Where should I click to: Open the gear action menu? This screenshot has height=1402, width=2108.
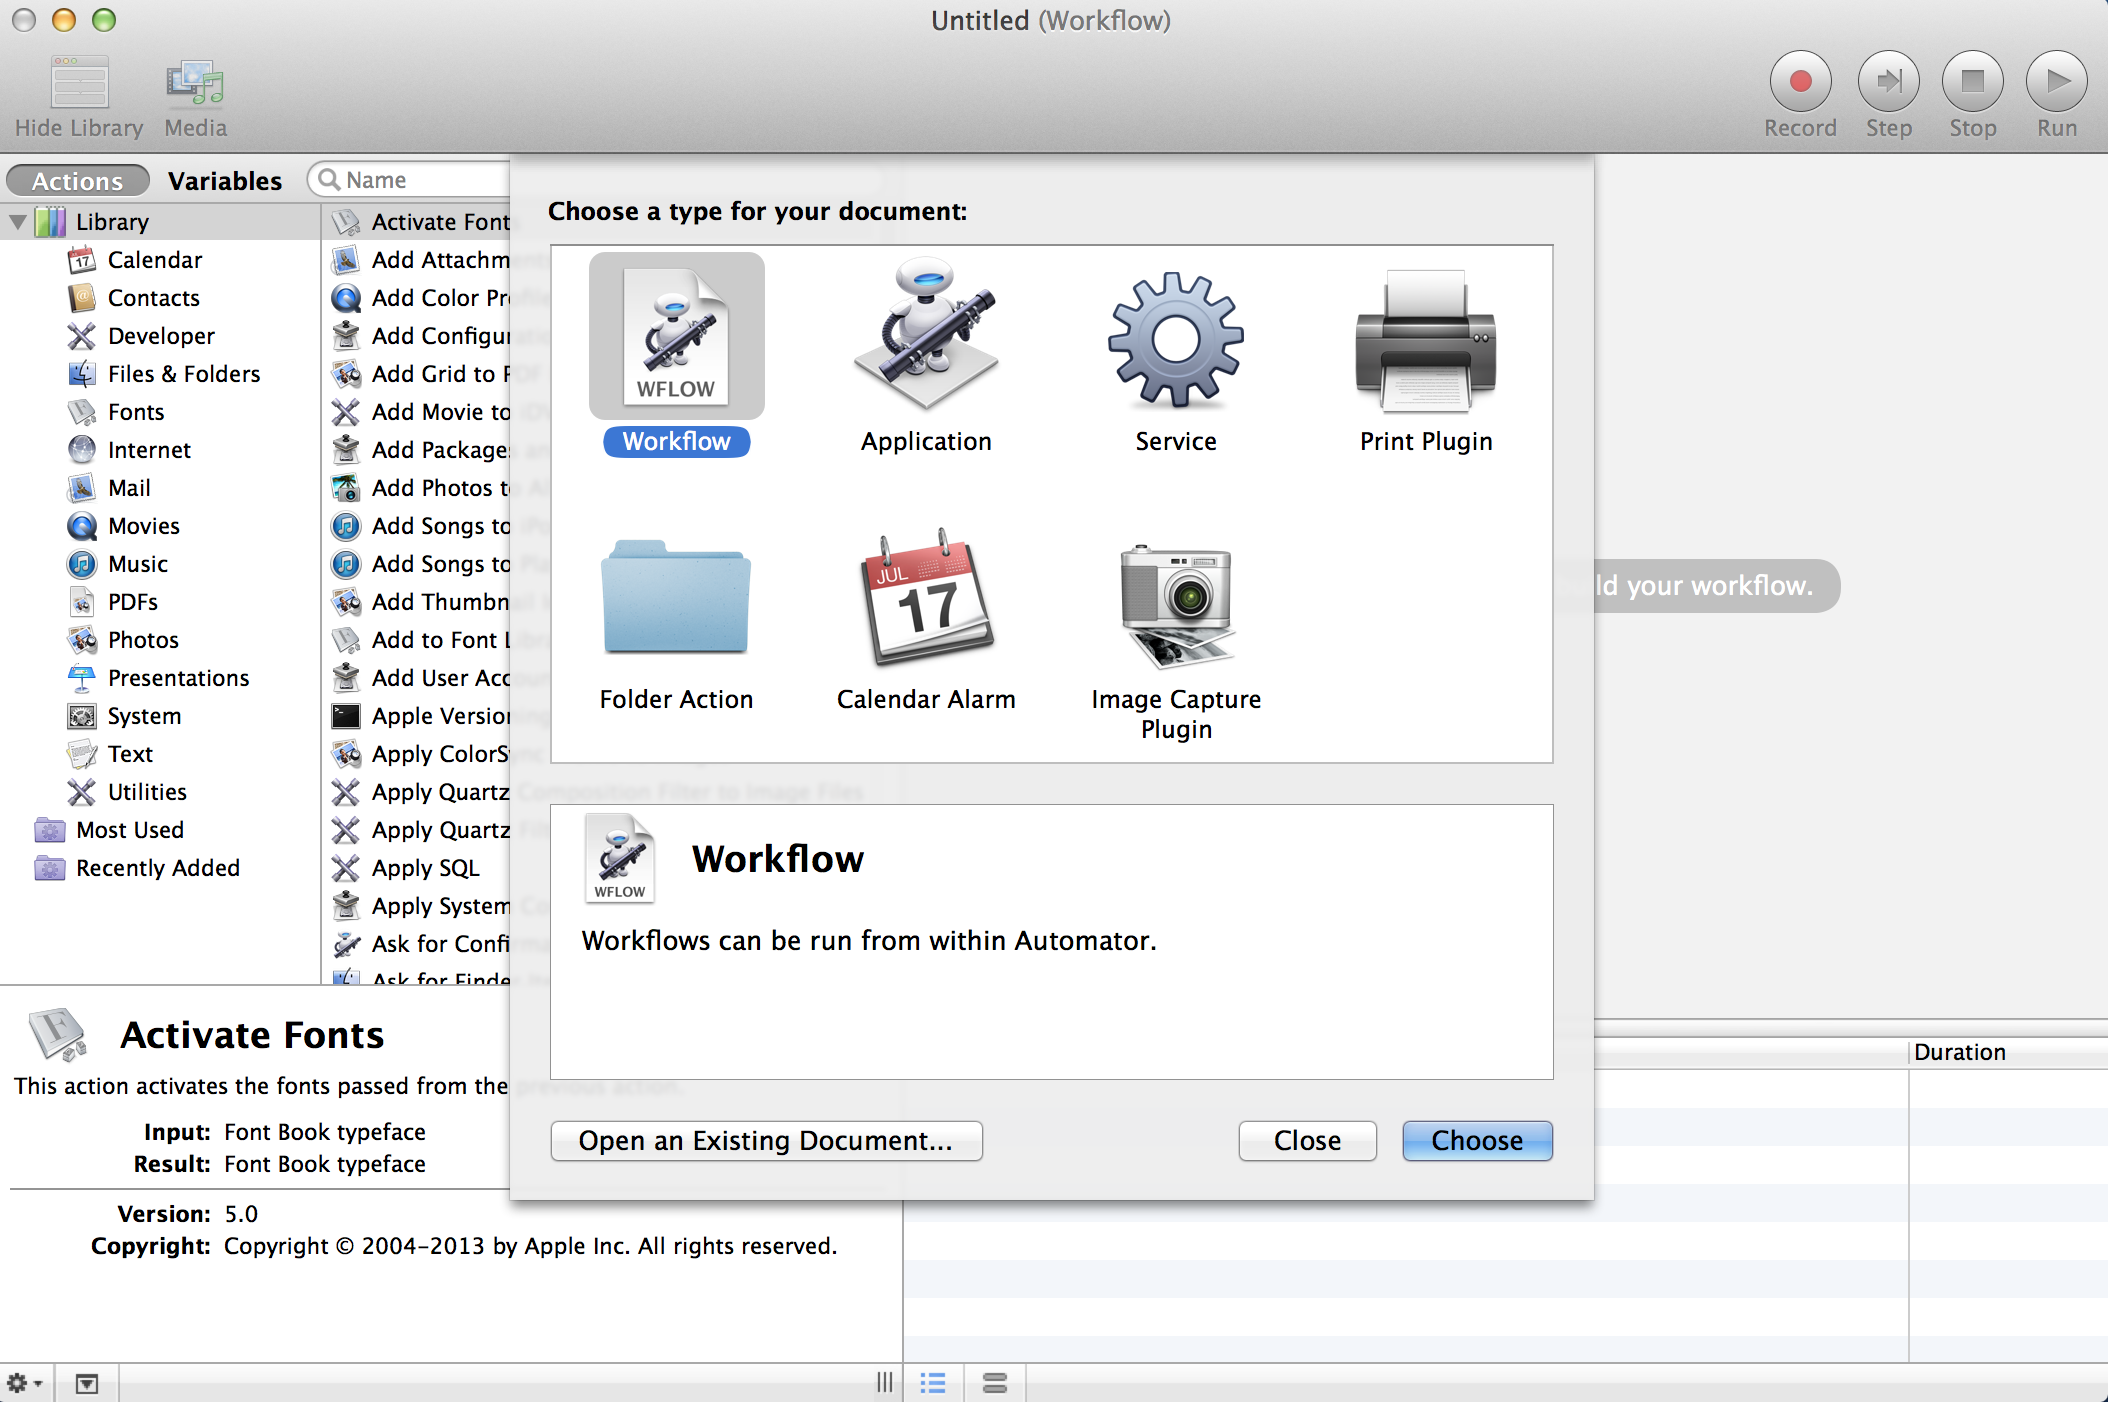[x=25, y=1383]
